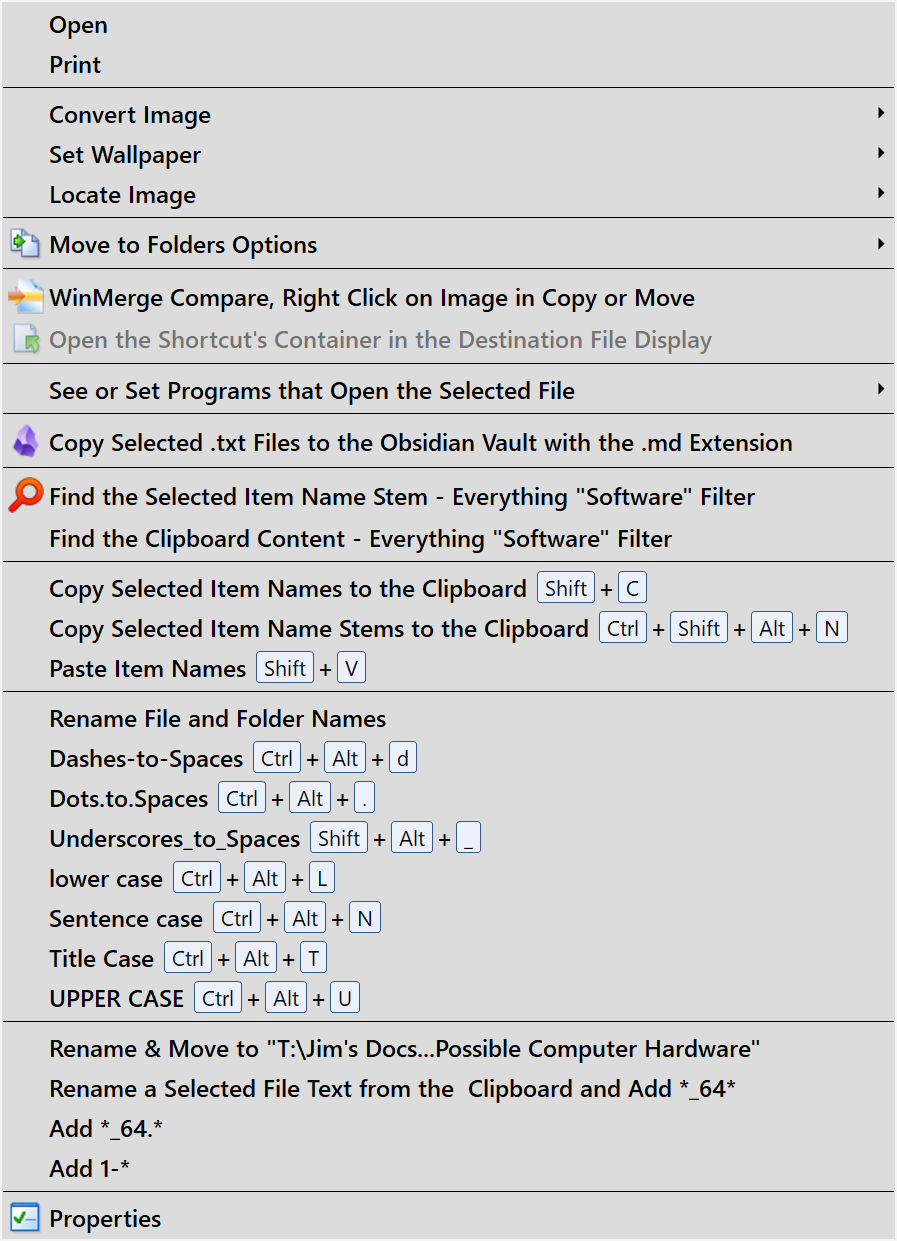
Task: Click the Everything magnifying glass icon
Action: coord(25,496)
